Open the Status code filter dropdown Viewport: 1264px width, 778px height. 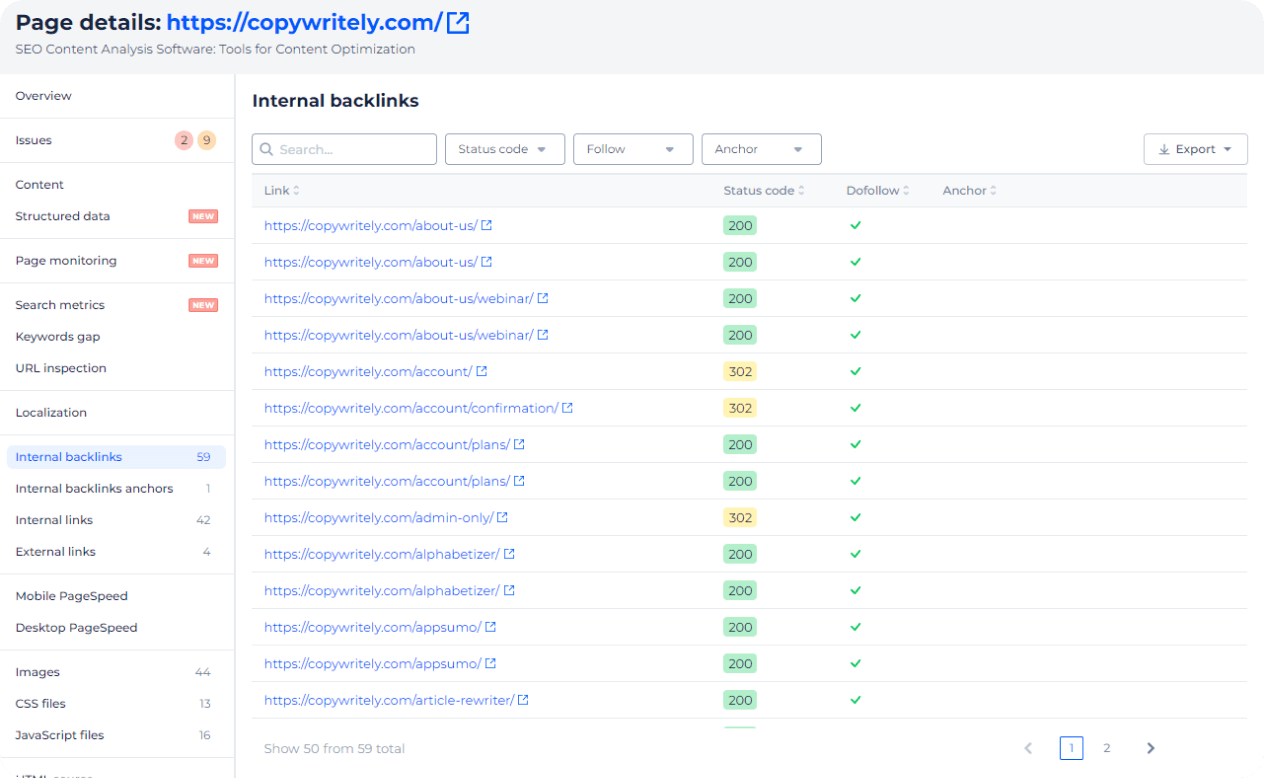505,149
